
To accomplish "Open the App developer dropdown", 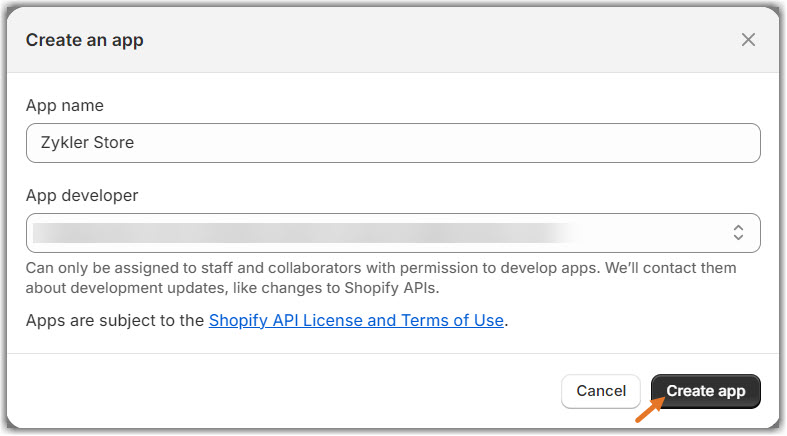I will click(x=393, y=233).
